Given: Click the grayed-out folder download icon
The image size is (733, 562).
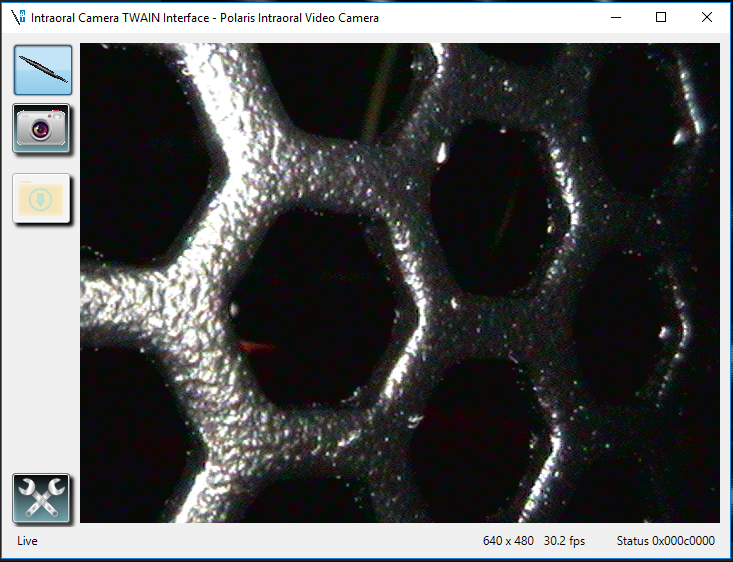Looking at the screenshot, I should 42,198.
